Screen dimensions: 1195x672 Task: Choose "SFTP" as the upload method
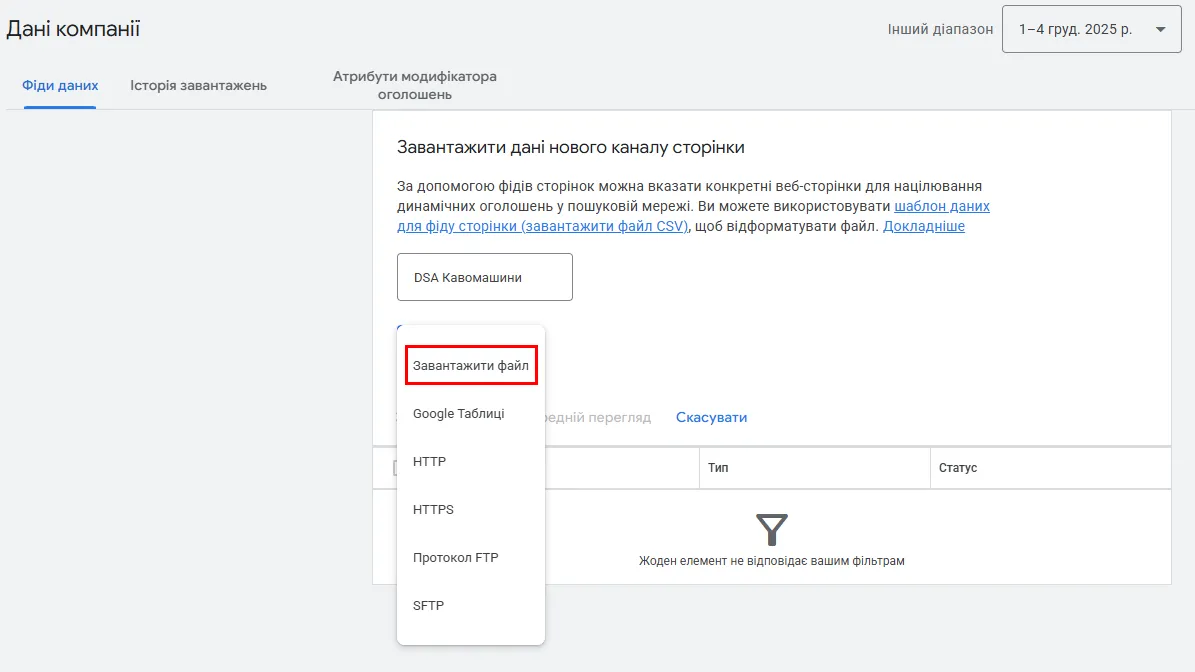[x=427, y=605]
